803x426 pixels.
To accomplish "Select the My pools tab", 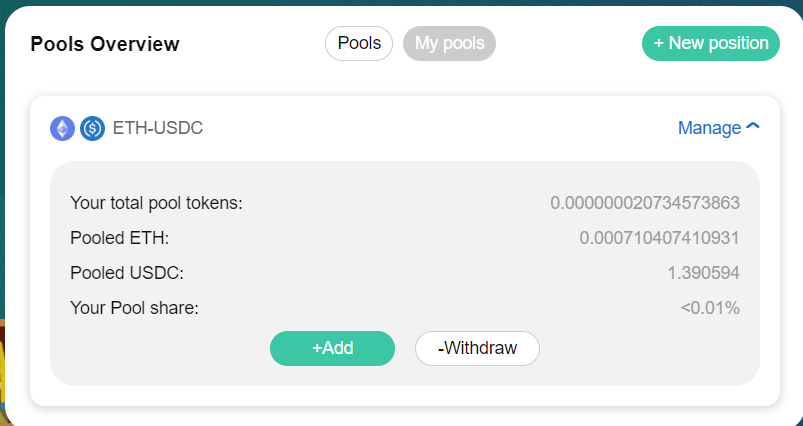I will click(x=449, y=44).
